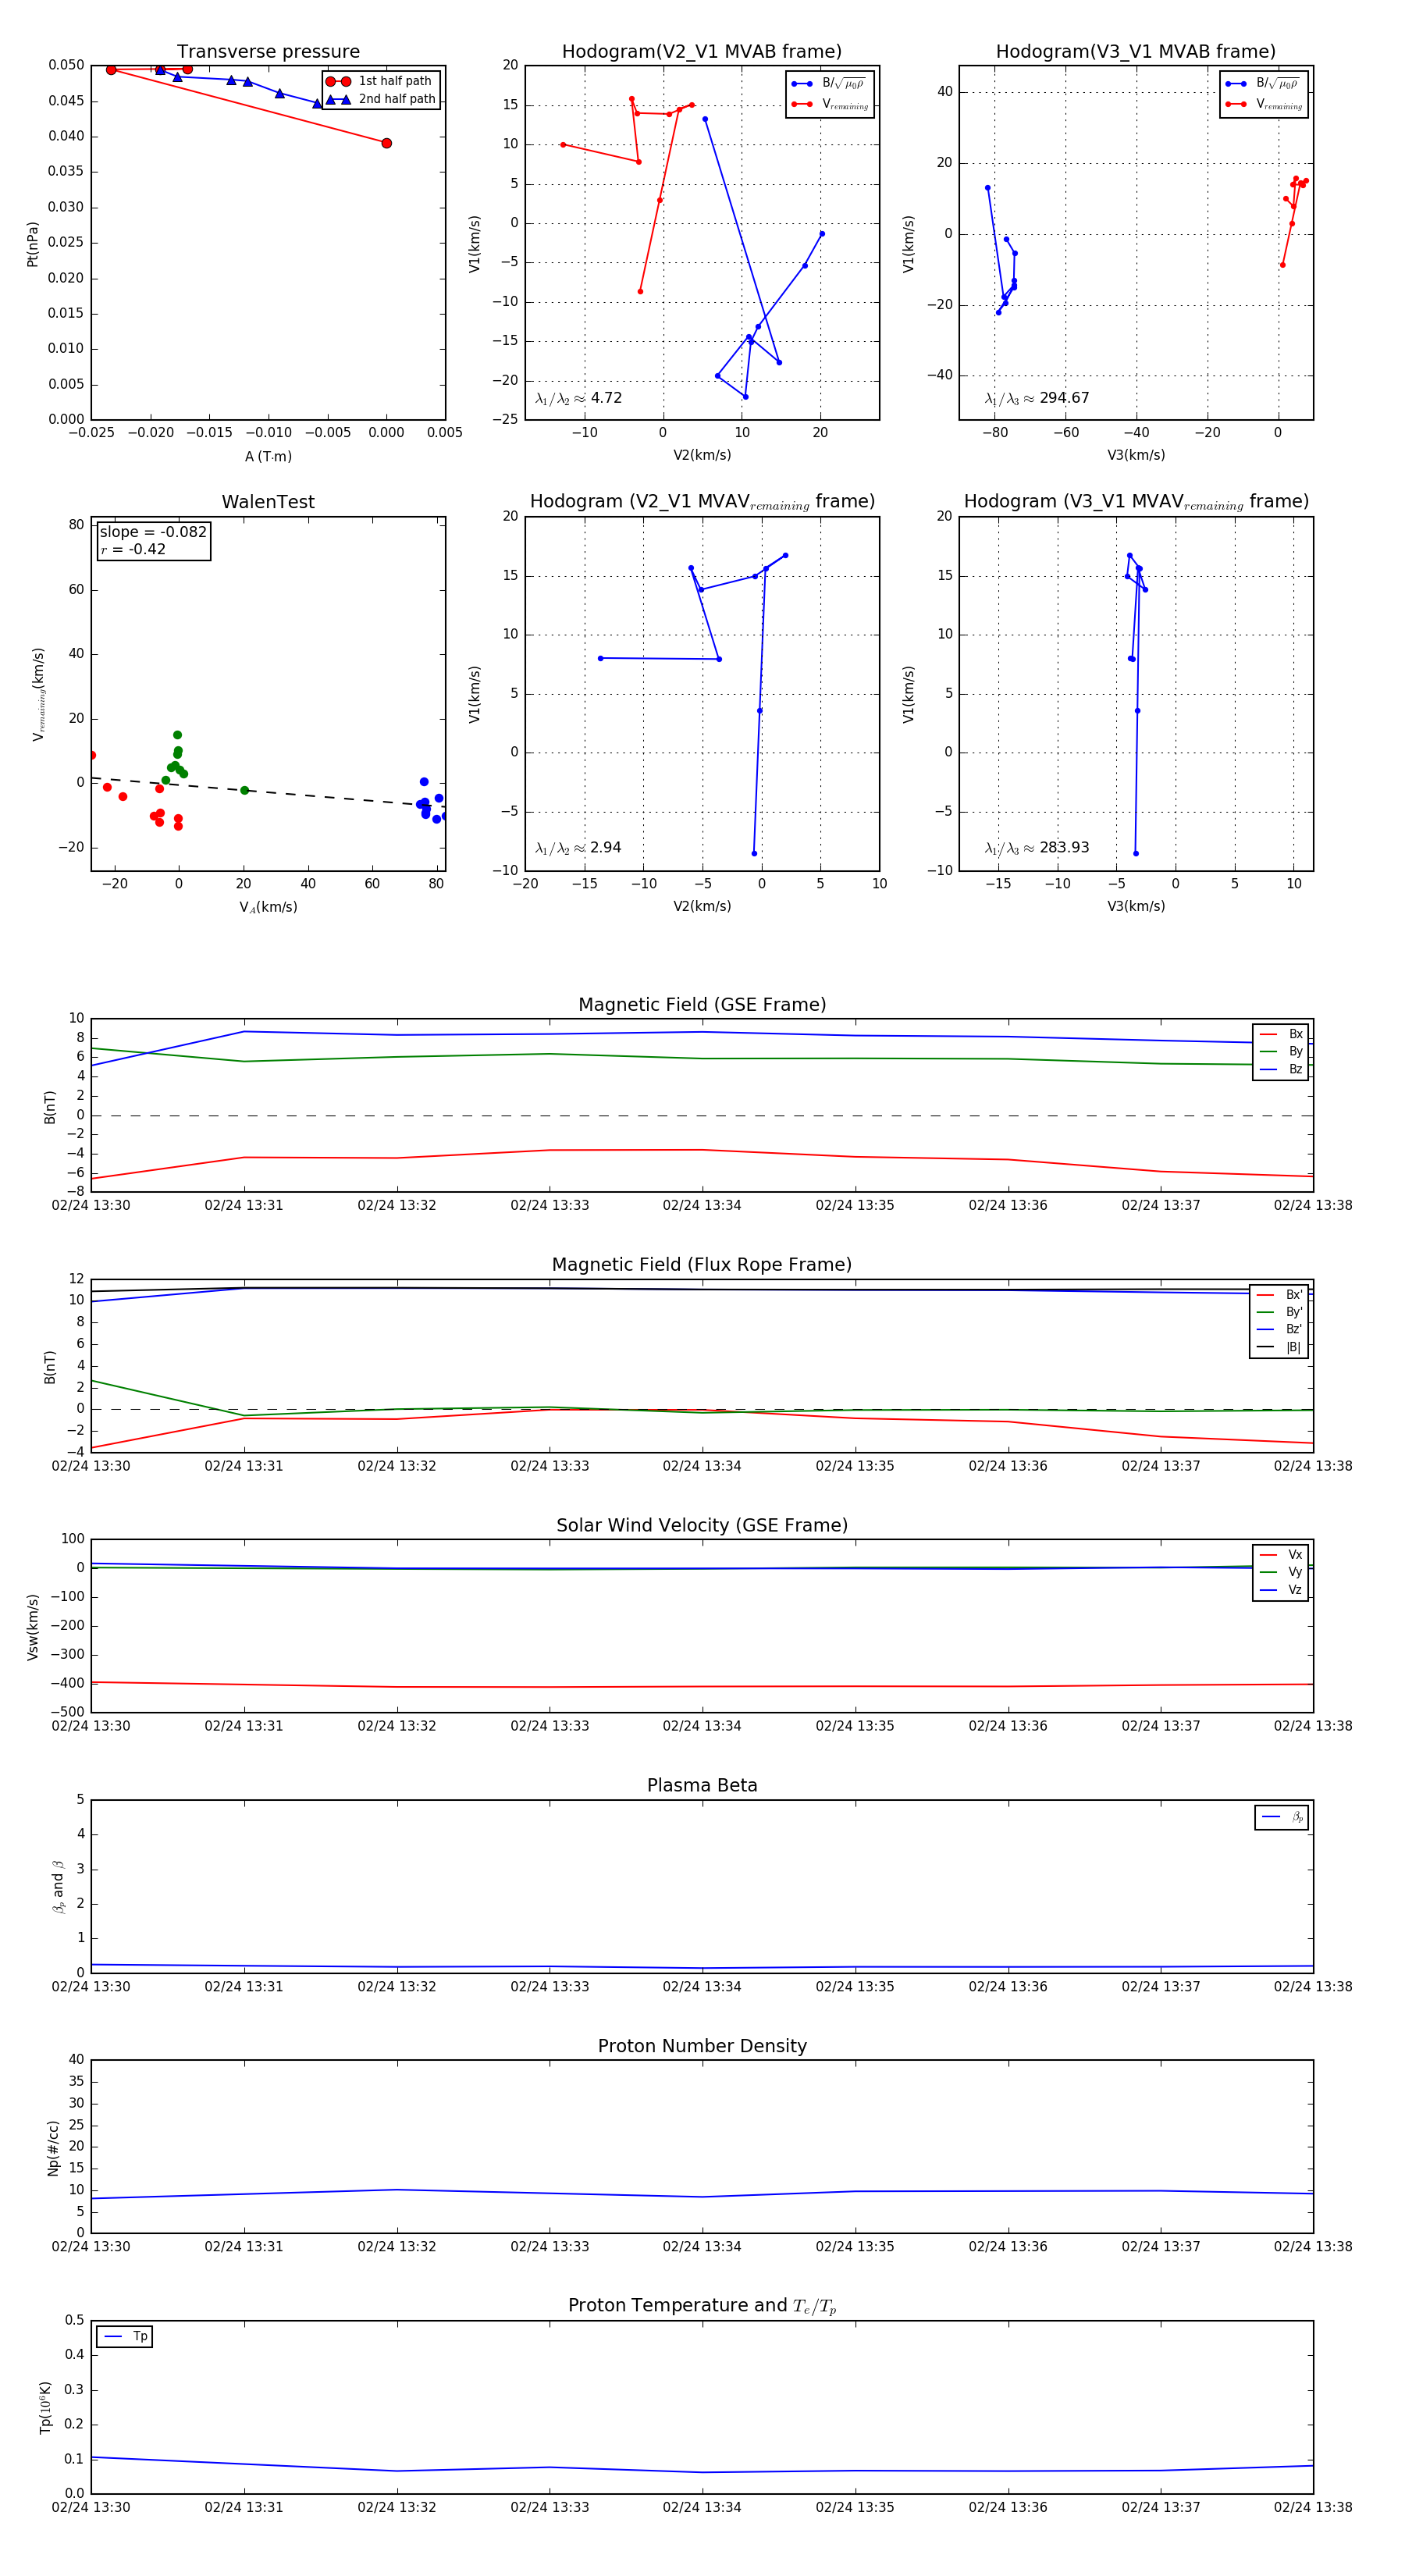Click the "Solar Wind Velocity (GSE Frame)" title
The image size is (1405, 2576).
[702, 1525]
